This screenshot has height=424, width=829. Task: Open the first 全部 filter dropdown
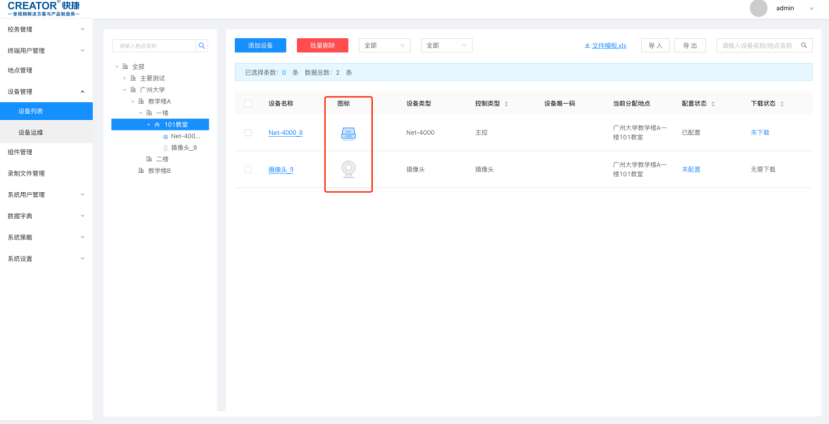pos(384,46)
